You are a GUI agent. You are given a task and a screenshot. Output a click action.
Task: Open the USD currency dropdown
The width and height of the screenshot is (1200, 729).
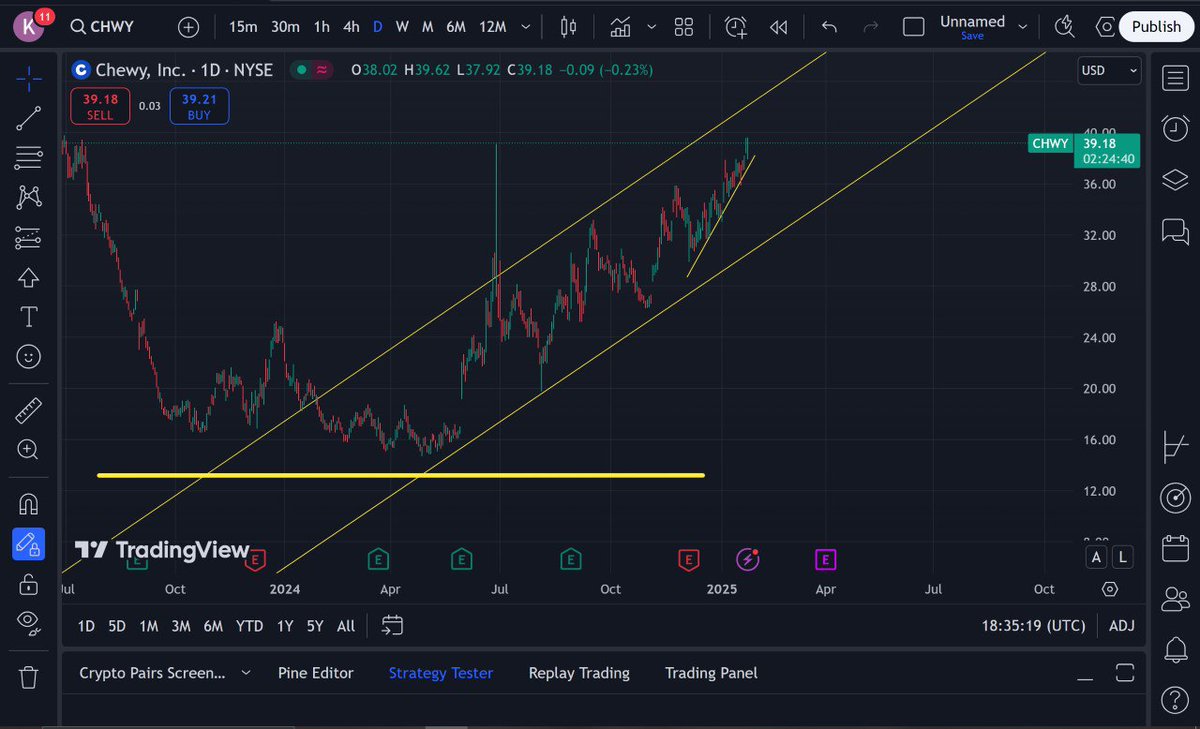[1109, 71]
